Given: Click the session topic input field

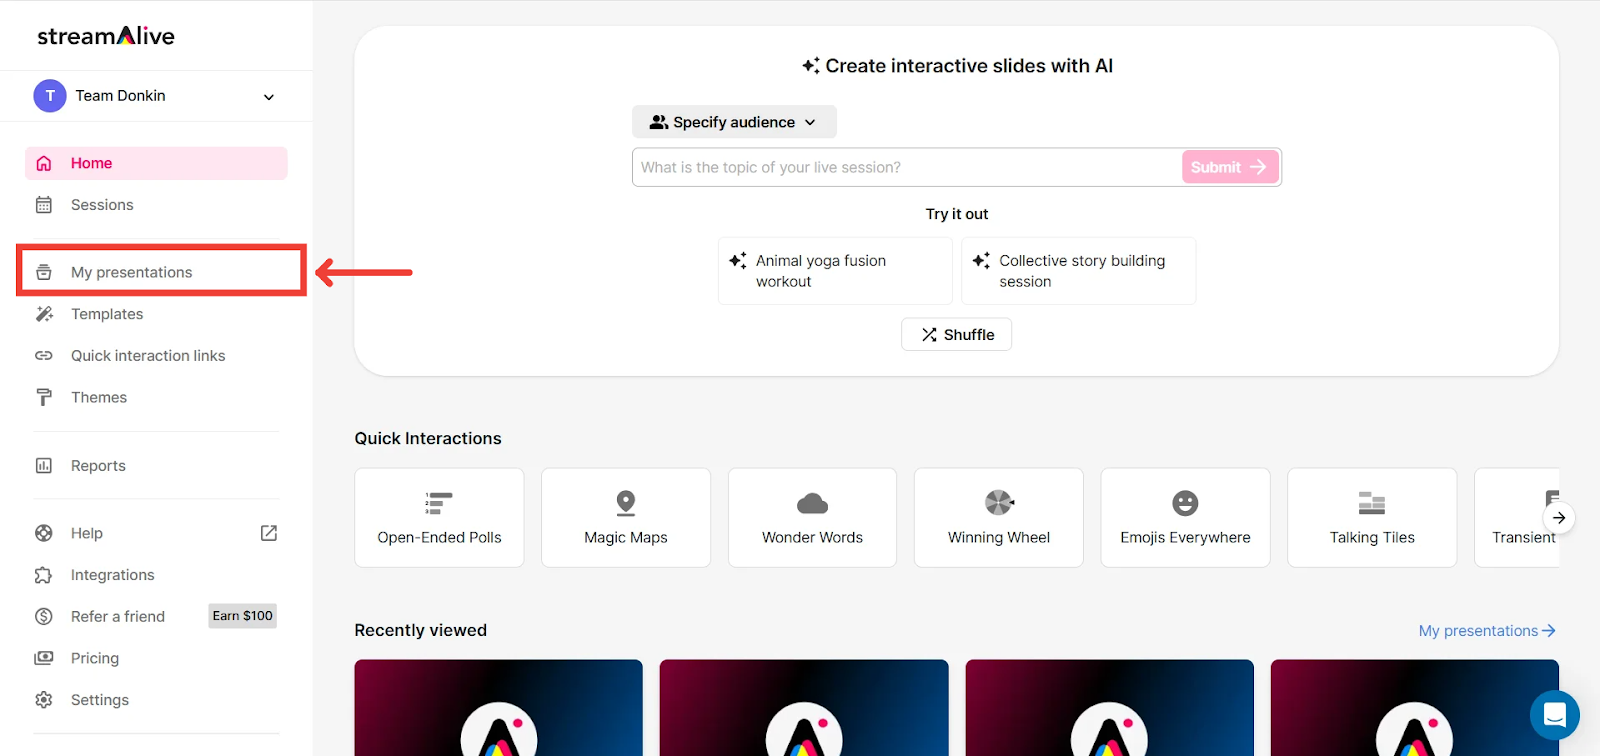Looking at the screenshot, I should click(x=905, y=168).
